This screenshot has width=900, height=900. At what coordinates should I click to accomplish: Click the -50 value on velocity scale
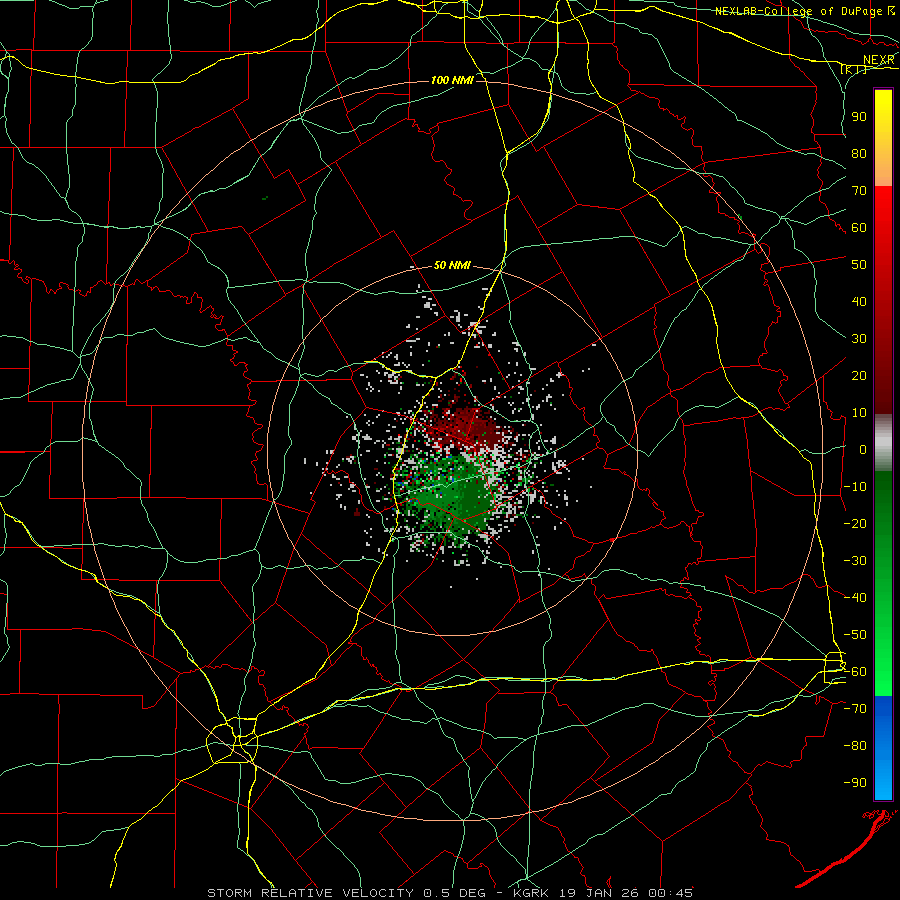(x=855, y=634)
